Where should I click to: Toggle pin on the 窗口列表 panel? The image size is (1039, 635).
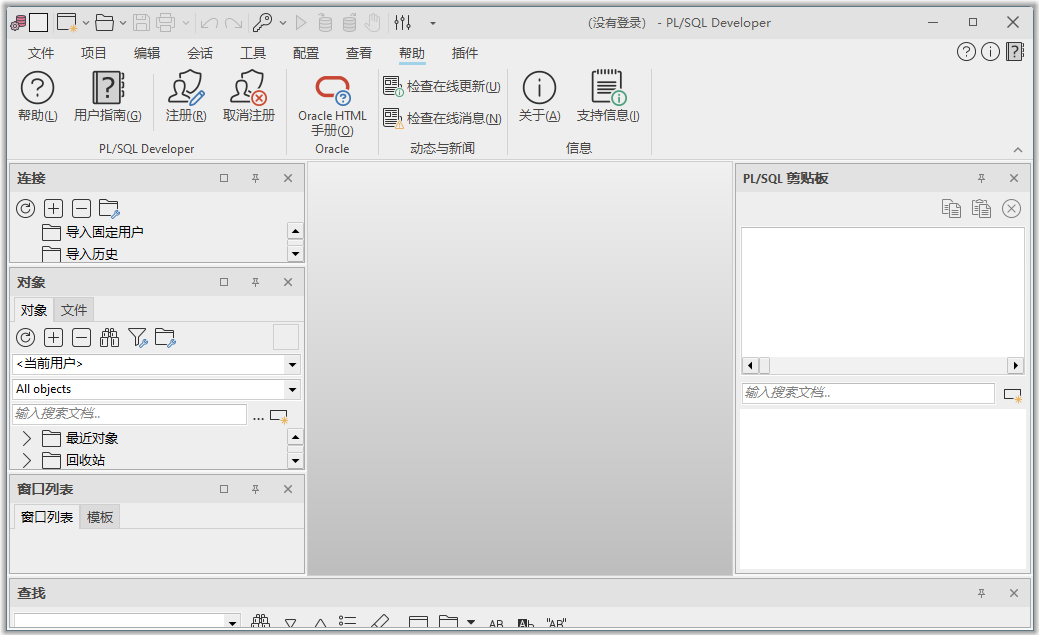[x=255, y=489]
